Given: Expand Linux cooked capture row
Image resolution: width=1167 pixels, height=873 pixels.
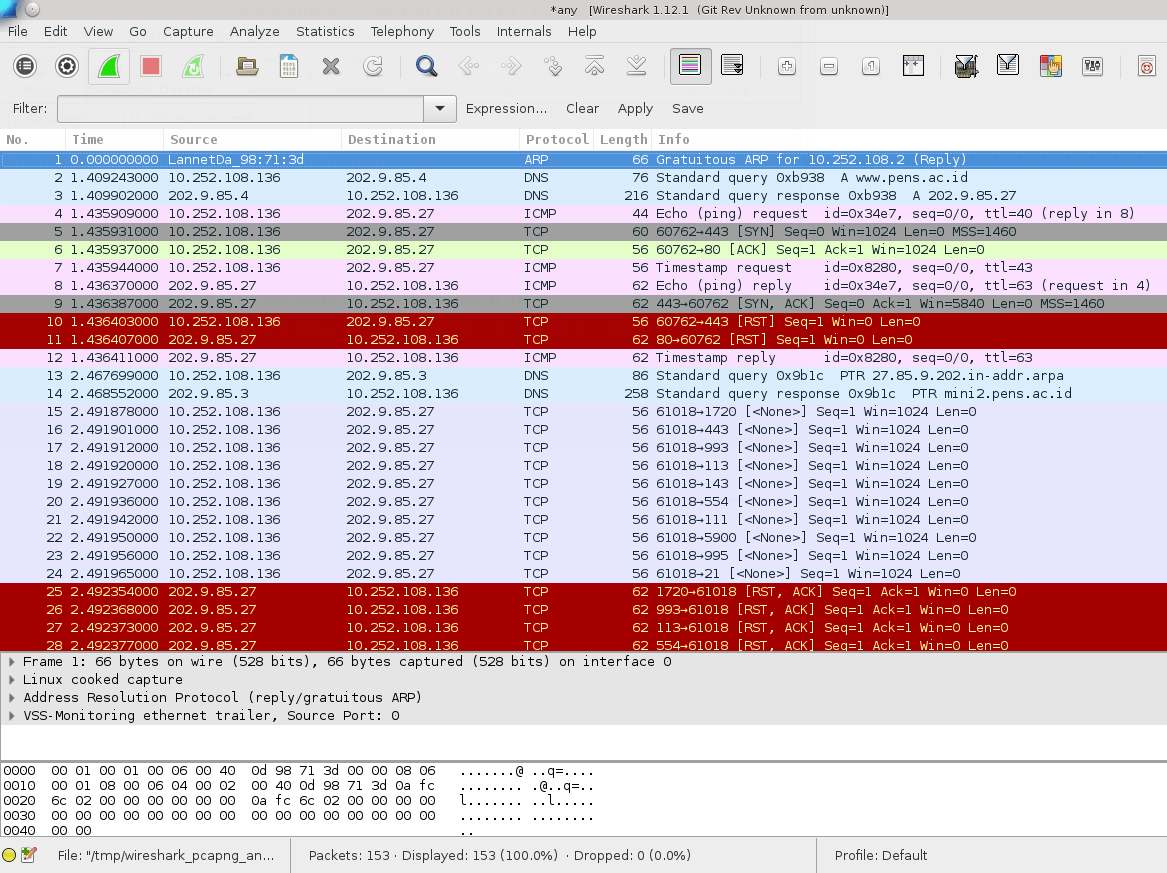Looking at the screenshot, I should pos(12,679).
